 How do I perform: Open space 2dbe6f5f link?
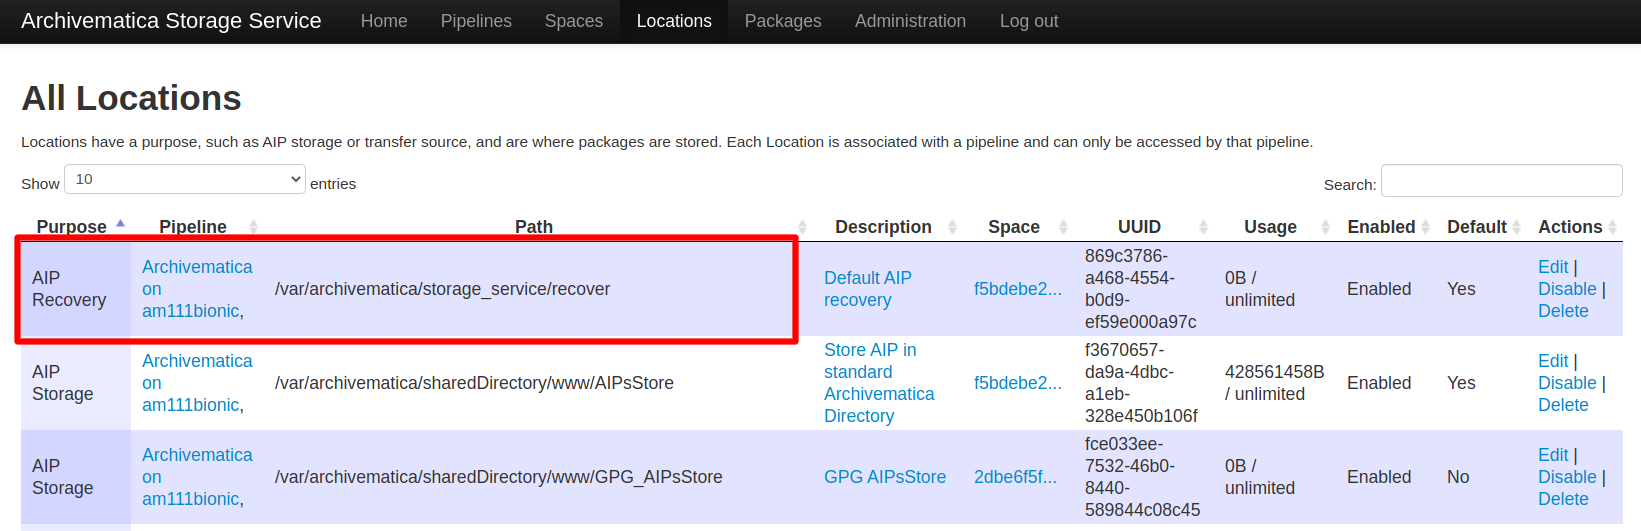[1015, 477]
